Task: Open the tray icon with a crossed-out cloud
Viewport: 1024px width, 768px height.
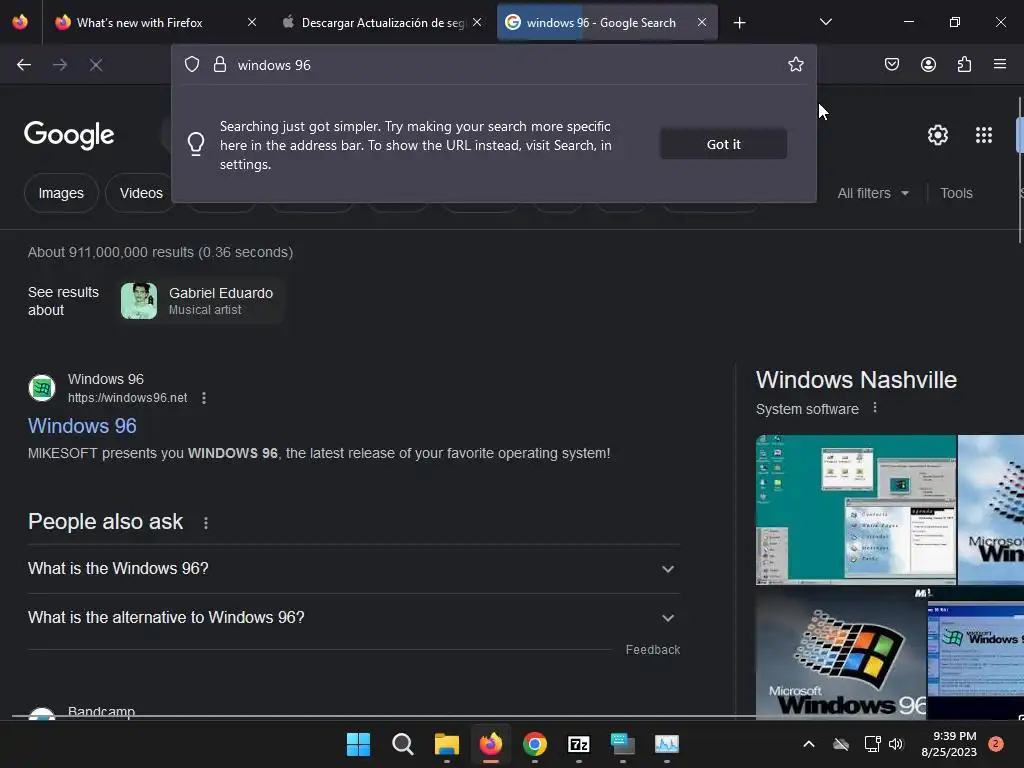Action: point(841,744)
